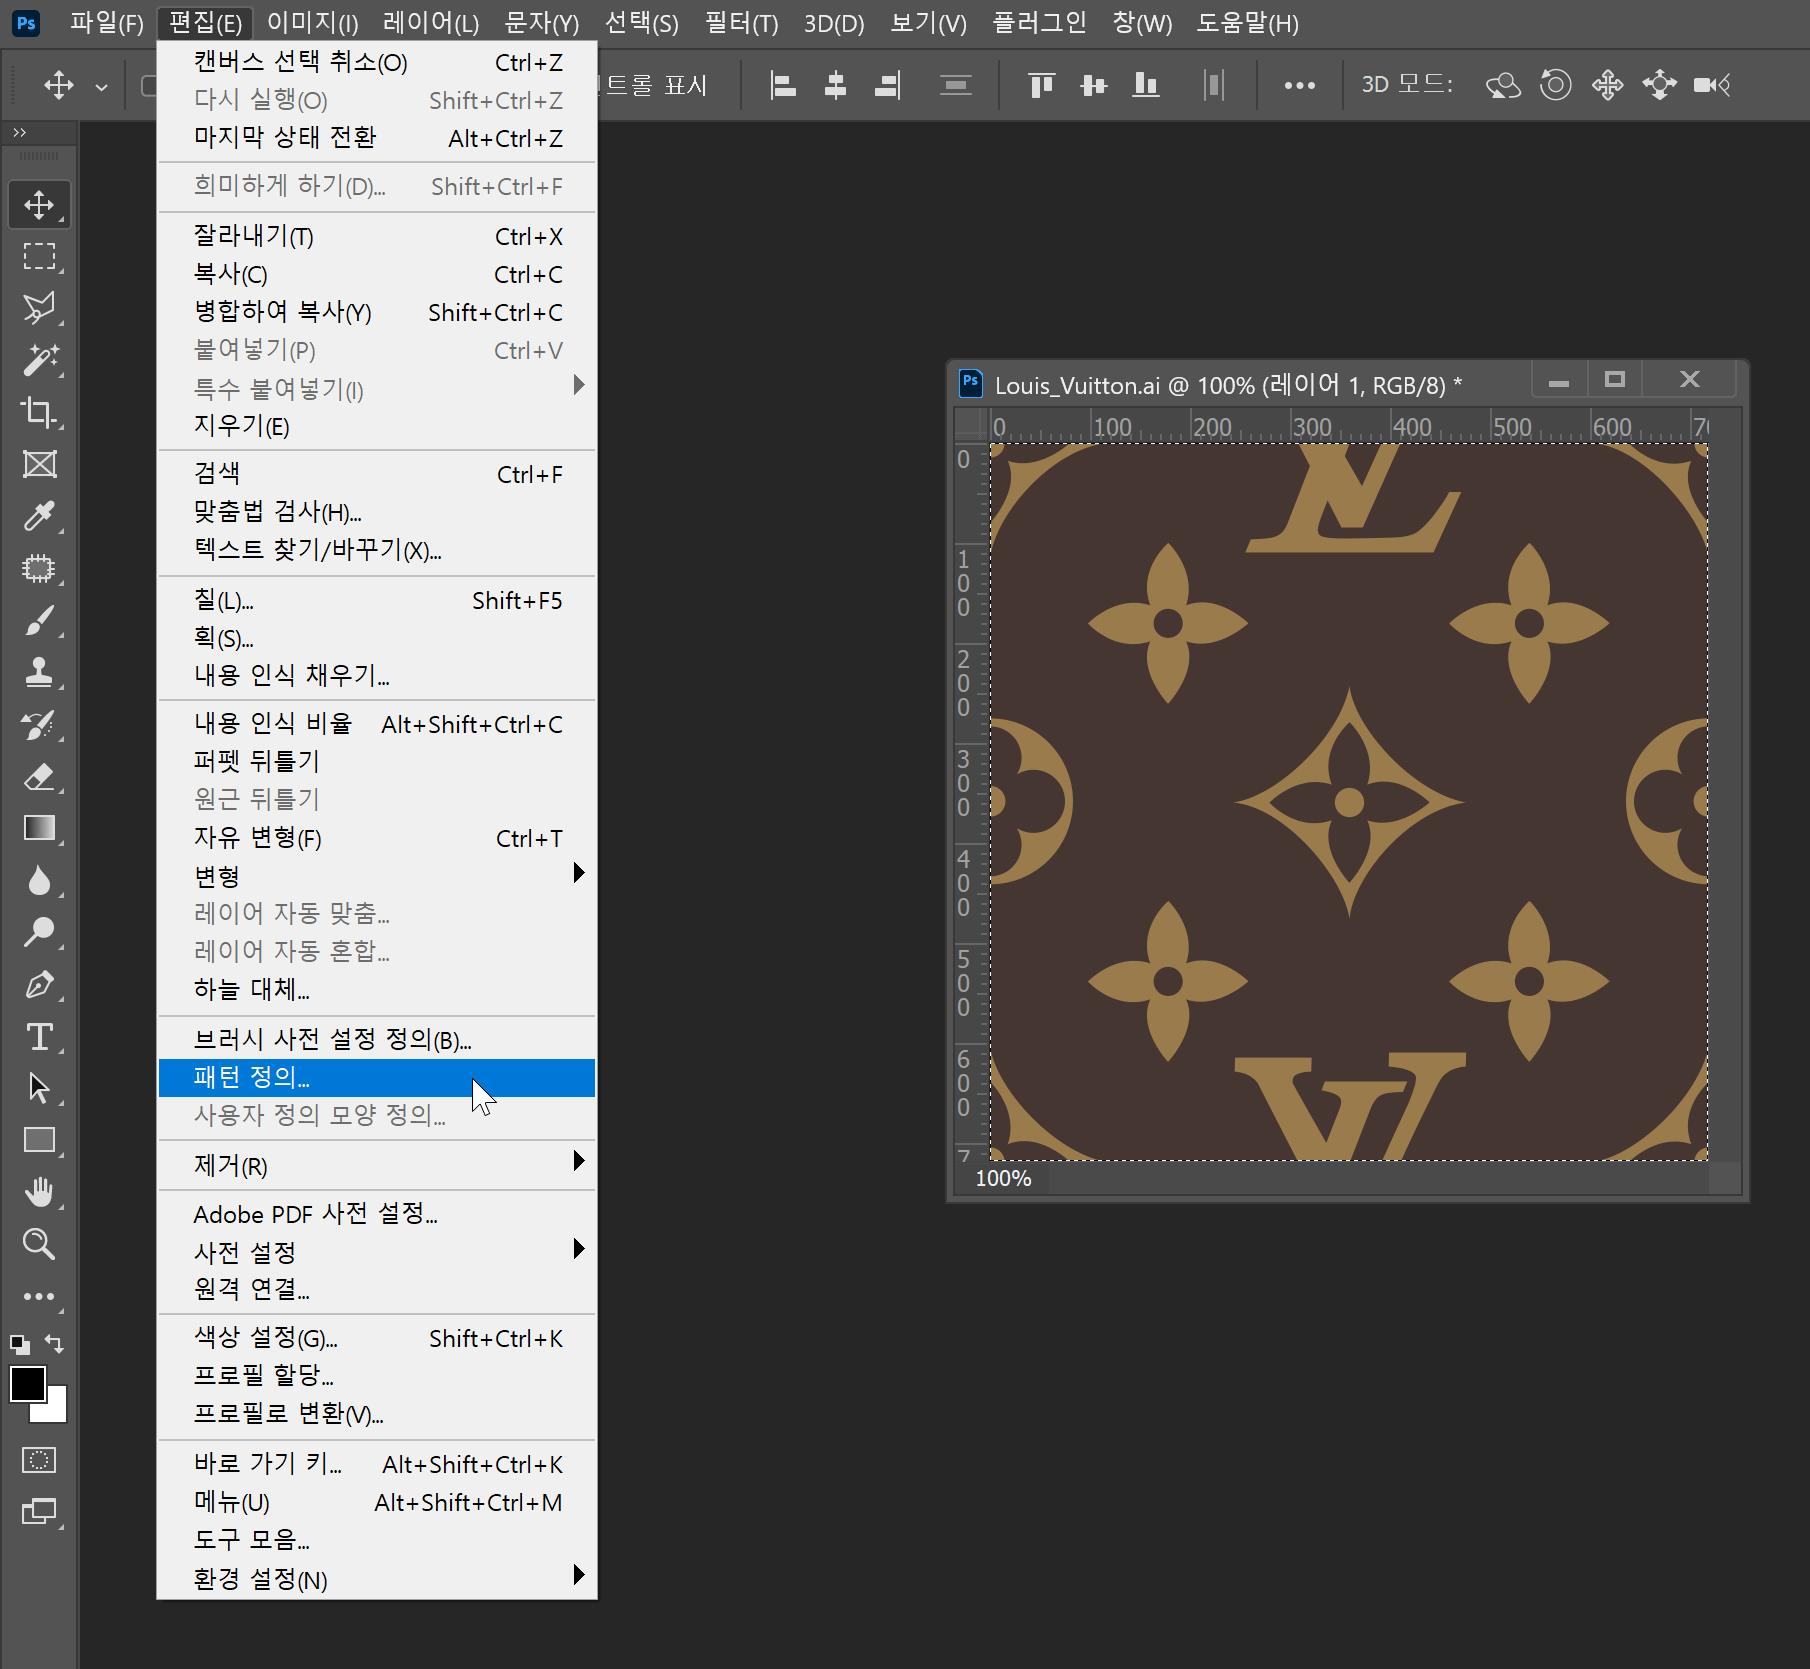Select the Path Selection tool
This screenshot has height=1669, width=1810.
pos(39,1088)
